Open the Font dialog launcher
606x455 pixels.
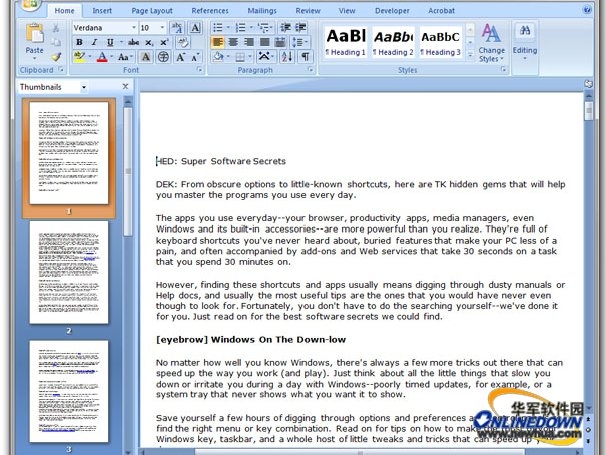tap(199, 70)
